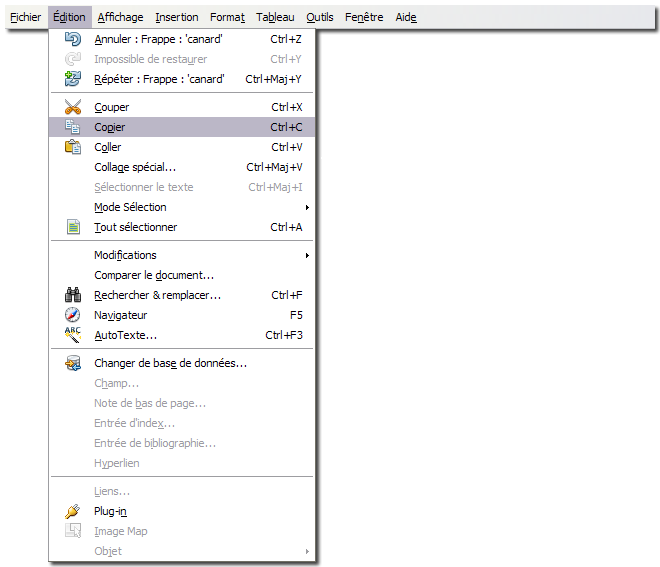Click the greyed Entrée de bibliographie... entry

(x=182, y=443)
